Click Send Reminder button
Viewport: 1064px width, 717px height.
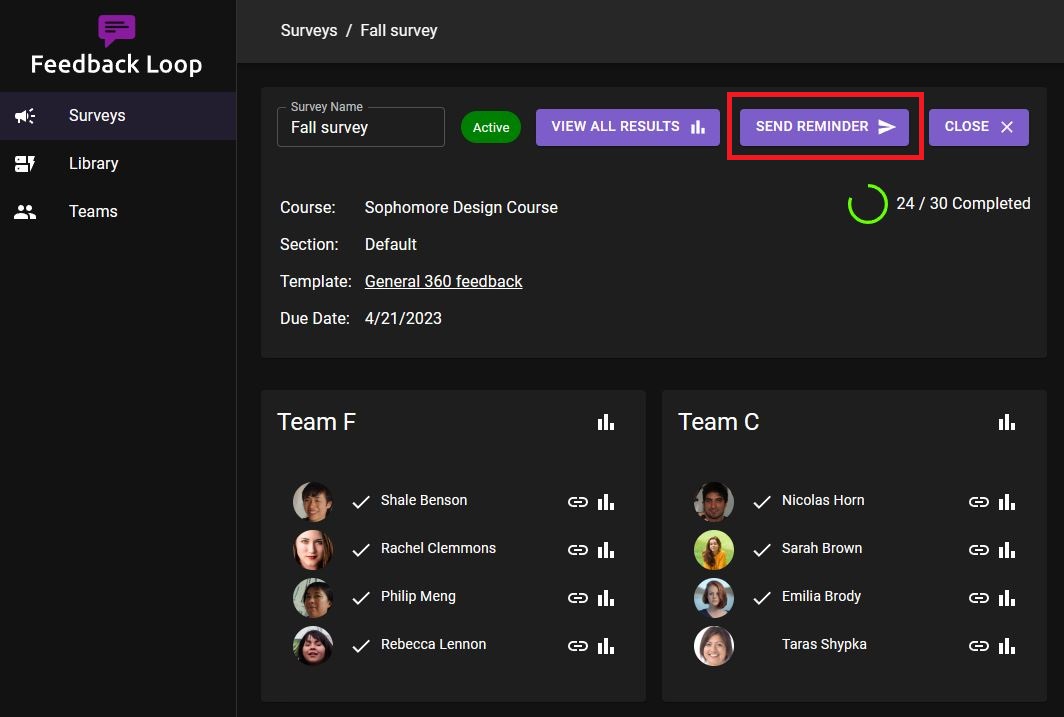[824, 127]
